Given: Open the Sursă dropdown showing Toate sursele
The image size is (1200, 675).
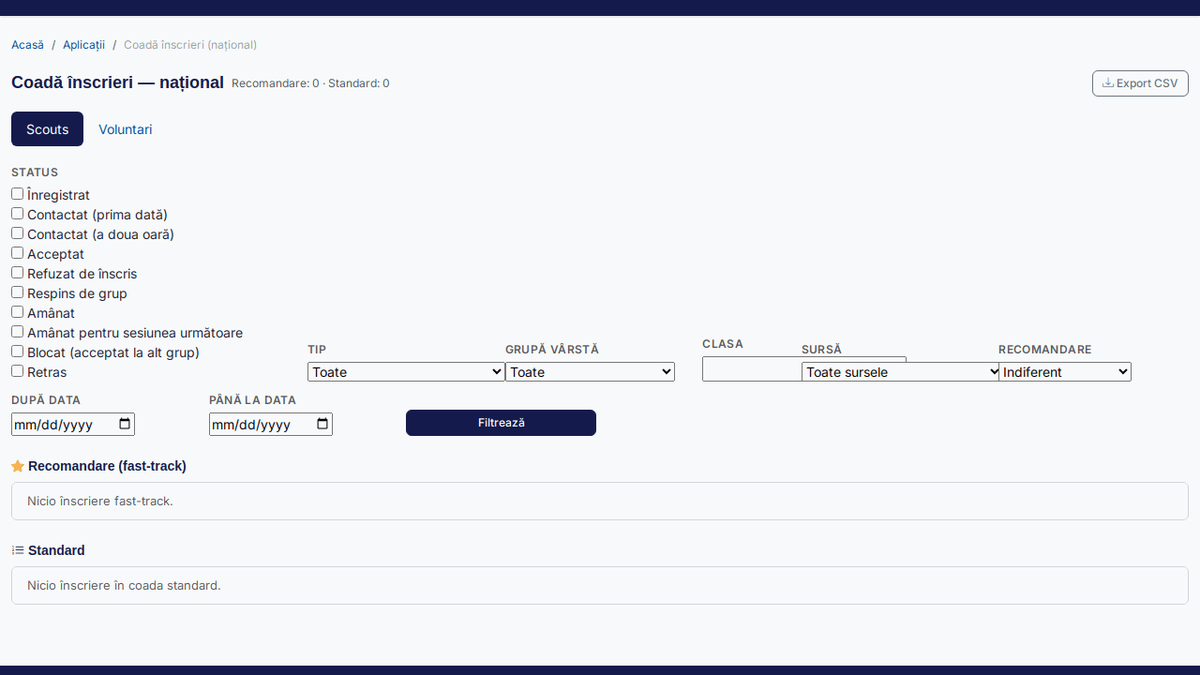Looking at the screenshot, I should coord(901,372).
